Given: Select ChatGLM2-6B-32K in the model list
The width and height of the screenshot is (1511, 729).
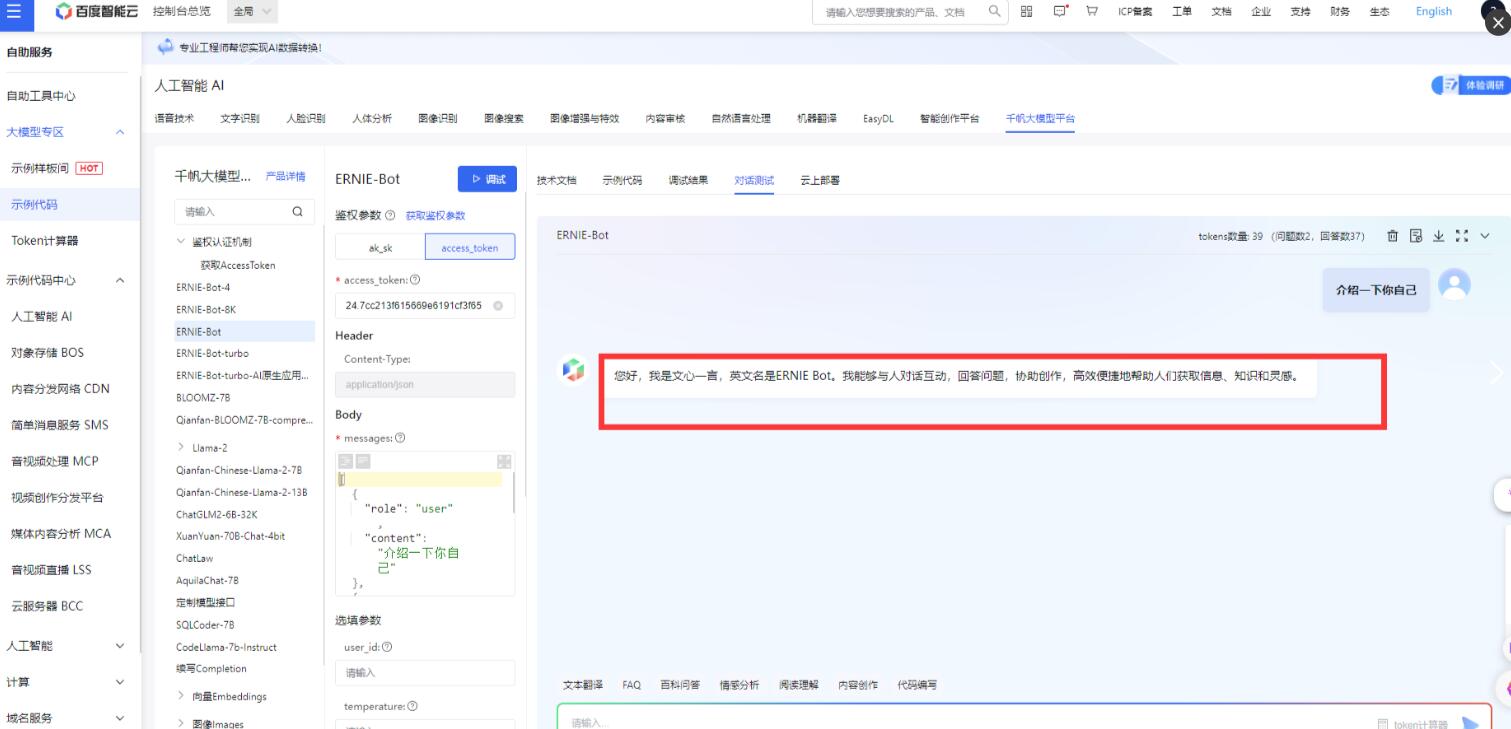Looking at the screenshot, I should tap(216, 514).
